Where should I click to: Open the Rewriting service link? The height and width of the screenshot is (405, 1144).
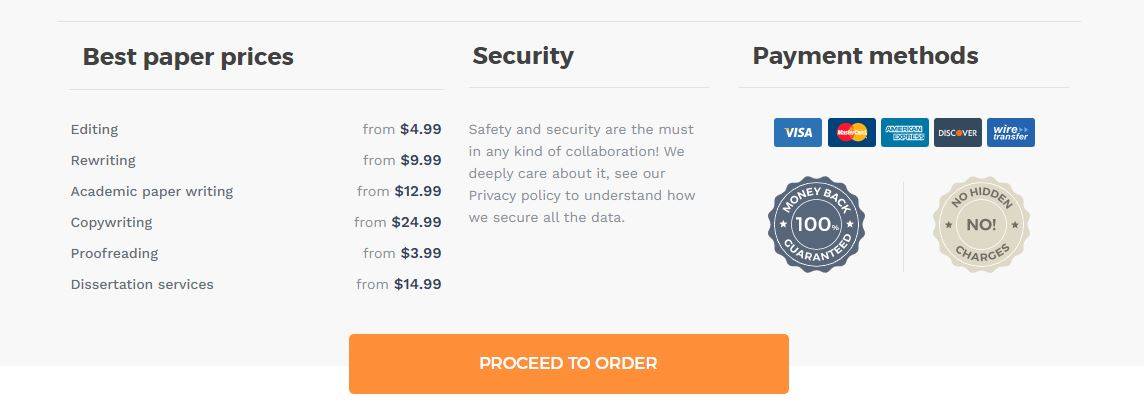(103, 160)
